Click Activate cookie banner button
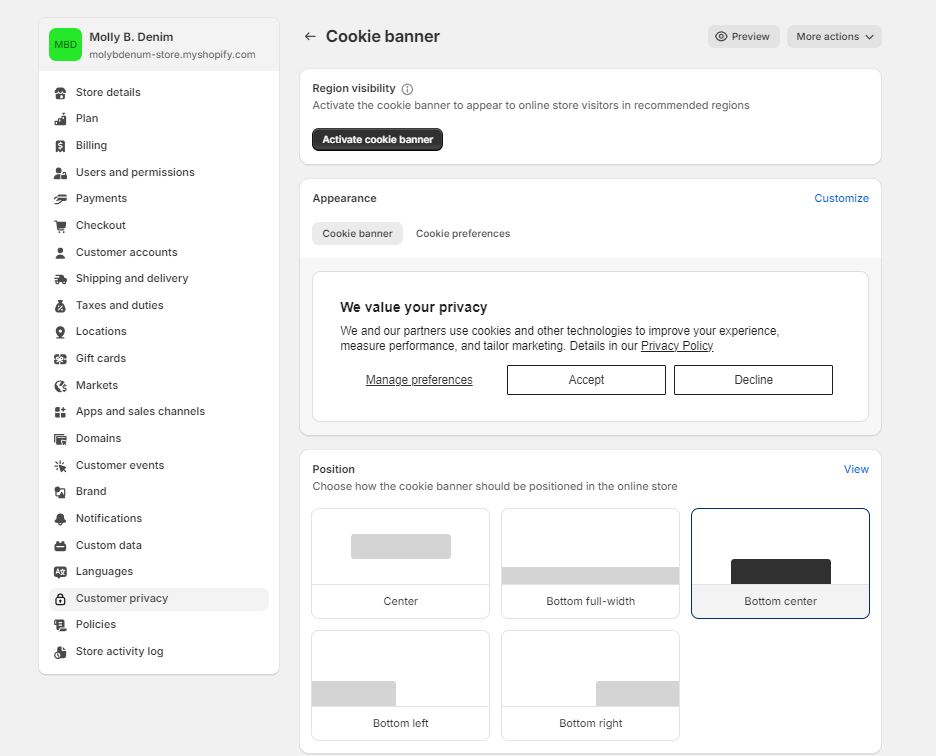This screenshot has height=756, width=936. pyautogui.click(x=377, y=139)
